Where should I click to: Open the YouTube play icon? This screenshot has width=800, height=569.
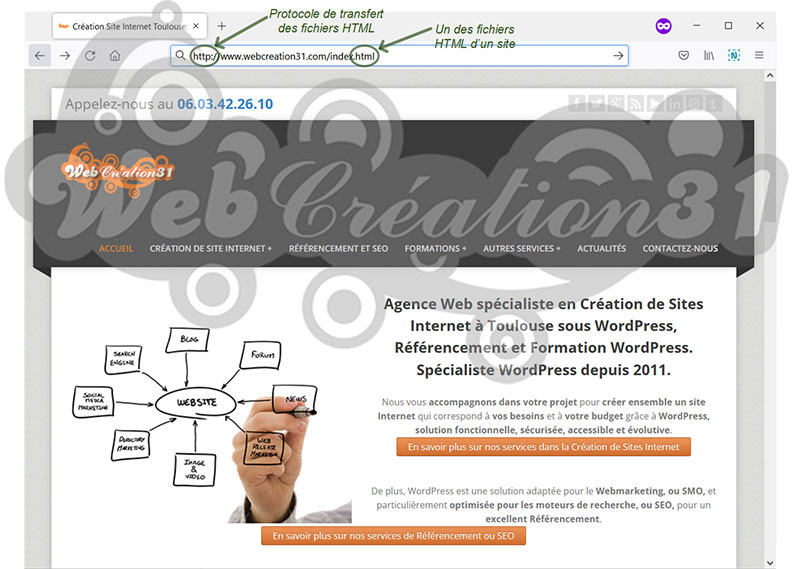(x=655, y=104)
